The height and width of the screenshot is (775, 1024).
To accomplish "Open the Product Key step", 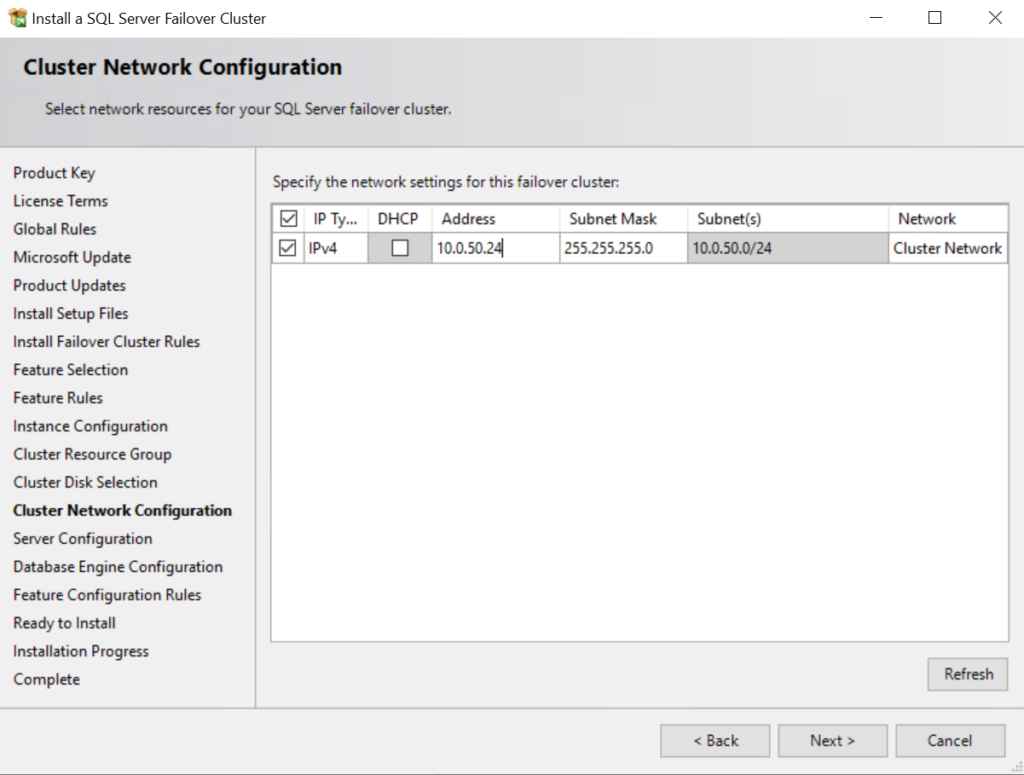I will tap(54, 172).
